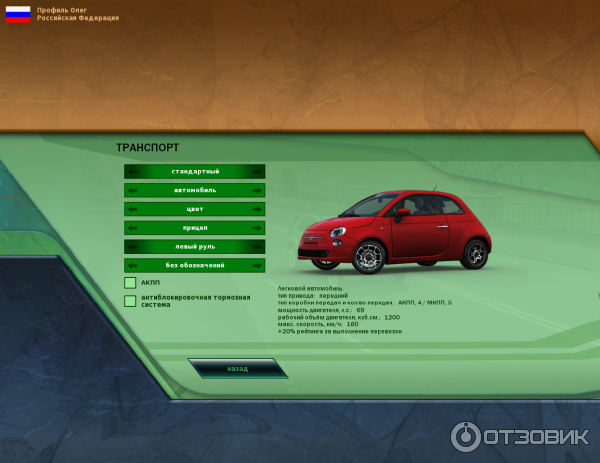Click the левый руль left arrow
This screenshot has width=600, height=463.
pos(132,247)
